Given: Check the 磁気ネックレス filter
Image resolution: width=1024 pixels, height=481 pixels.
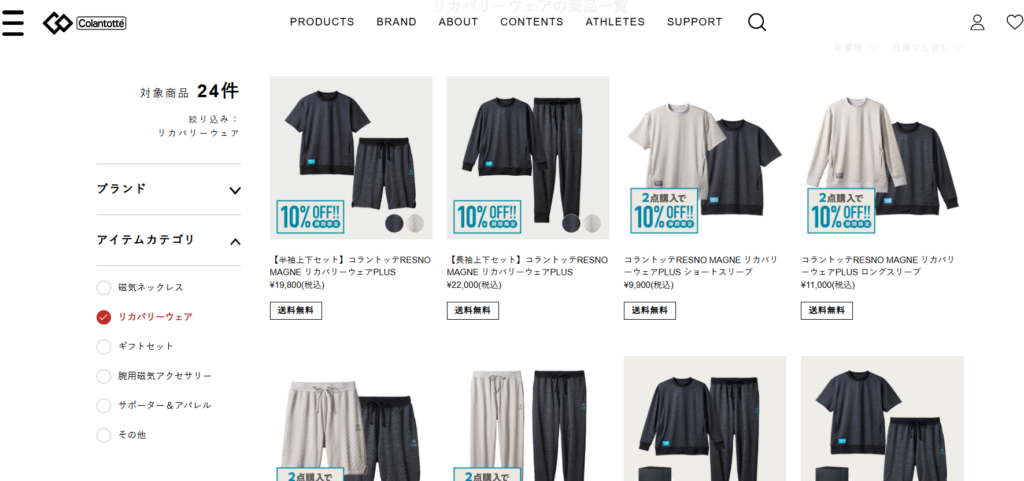Looking at the screenshot, I should pos(104,288).
